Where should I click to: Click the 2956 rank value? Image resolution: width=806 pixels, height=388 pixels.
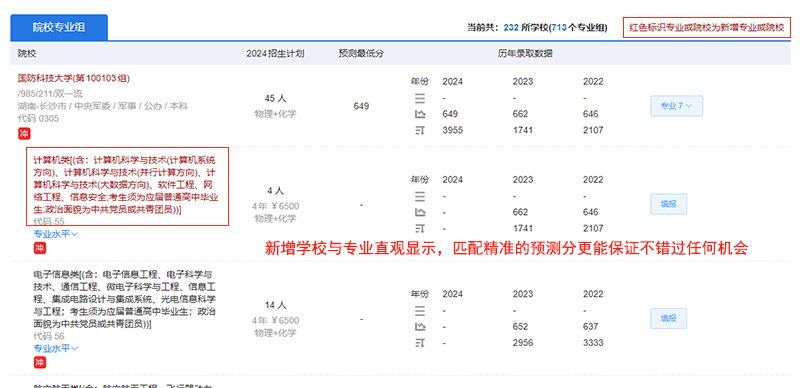click(523, 343)
